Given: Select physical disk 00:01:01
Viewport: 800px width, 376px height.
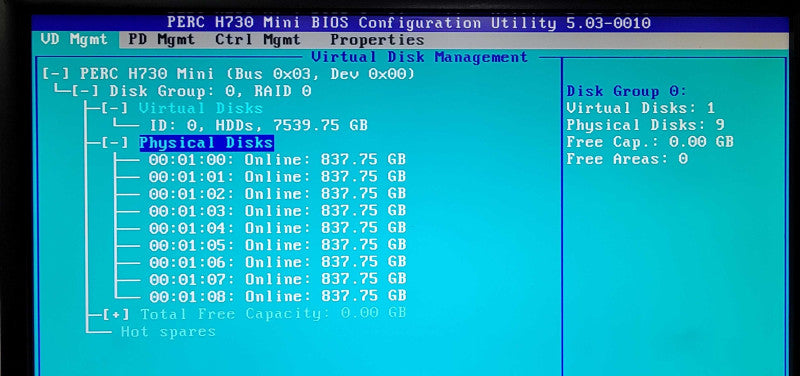Looking at the screenshot, I should pyautogui.click(x=278, y=177).
